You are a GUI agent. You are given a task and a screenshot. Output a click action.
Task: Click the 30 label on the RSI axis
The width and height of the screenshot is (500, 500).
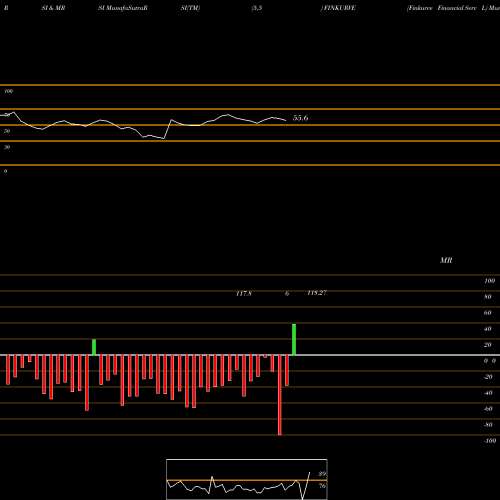click(7, 147)
